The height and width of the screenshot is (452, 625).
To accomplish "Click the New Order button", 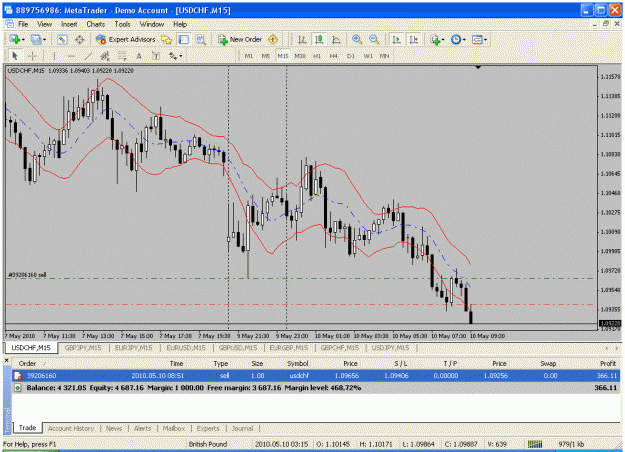I will pos(240,39).
